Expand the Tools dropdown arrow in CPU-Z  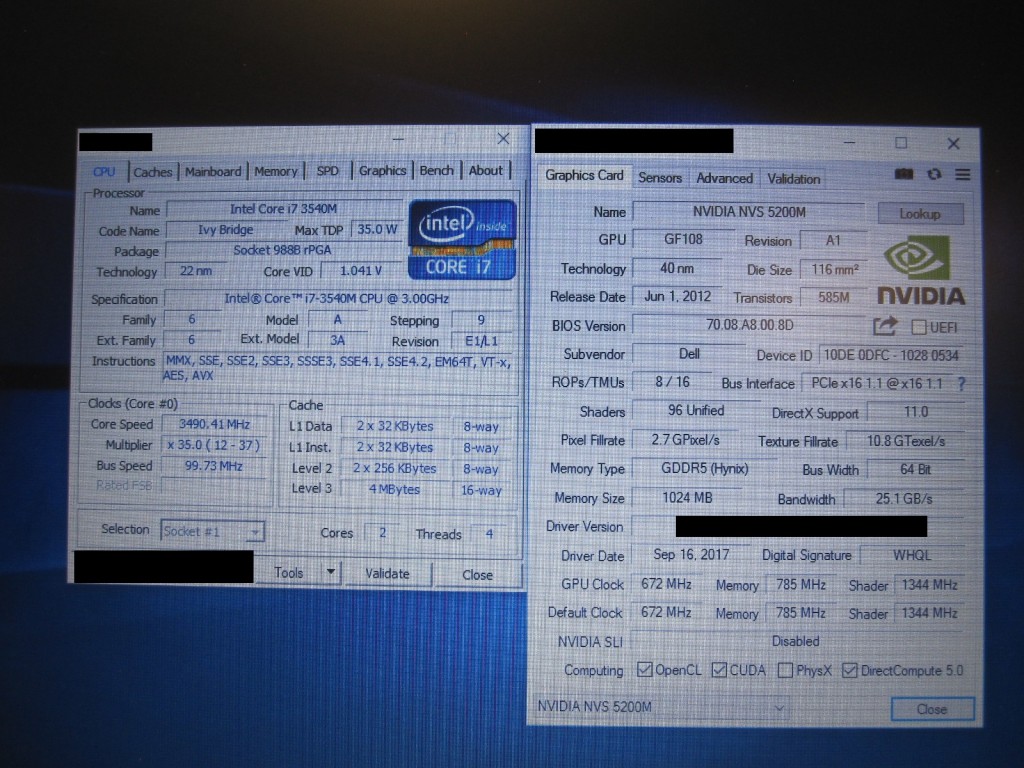(x=330, y=573)
